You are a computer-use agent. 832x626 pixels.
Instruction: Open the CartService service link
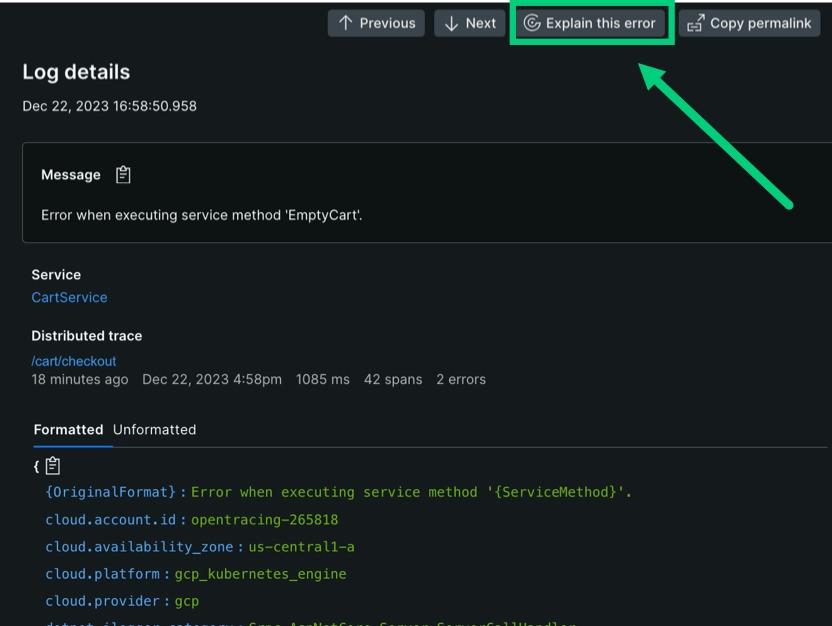pos(70,298)
